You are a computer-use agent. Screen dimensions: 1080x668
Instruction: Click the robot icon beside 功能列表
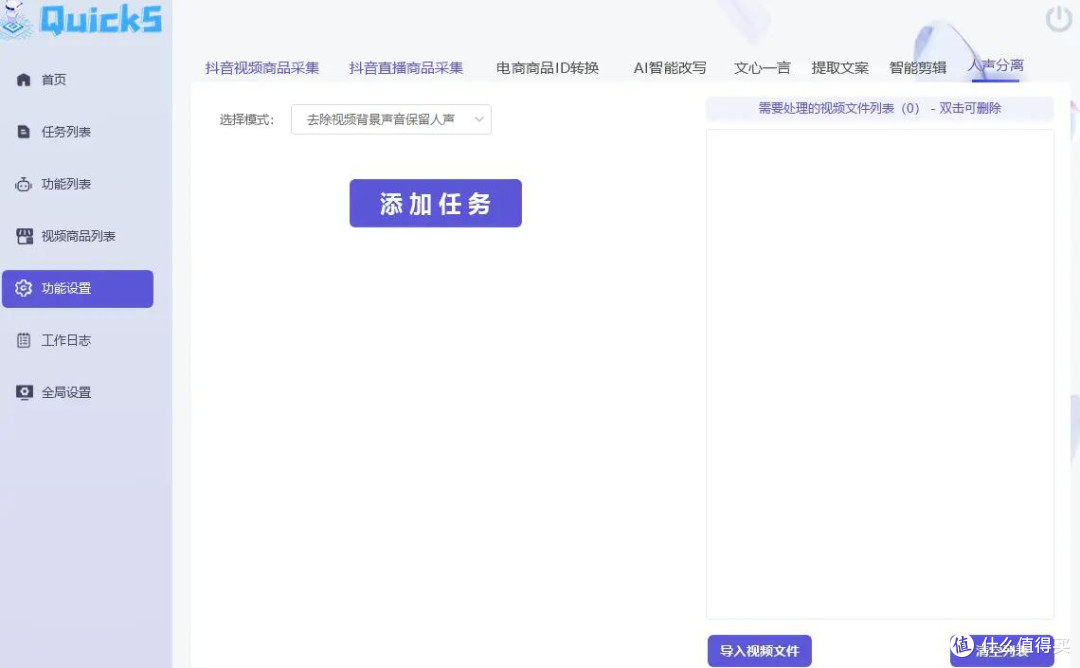pyautogui.click(x=23, y=184)
